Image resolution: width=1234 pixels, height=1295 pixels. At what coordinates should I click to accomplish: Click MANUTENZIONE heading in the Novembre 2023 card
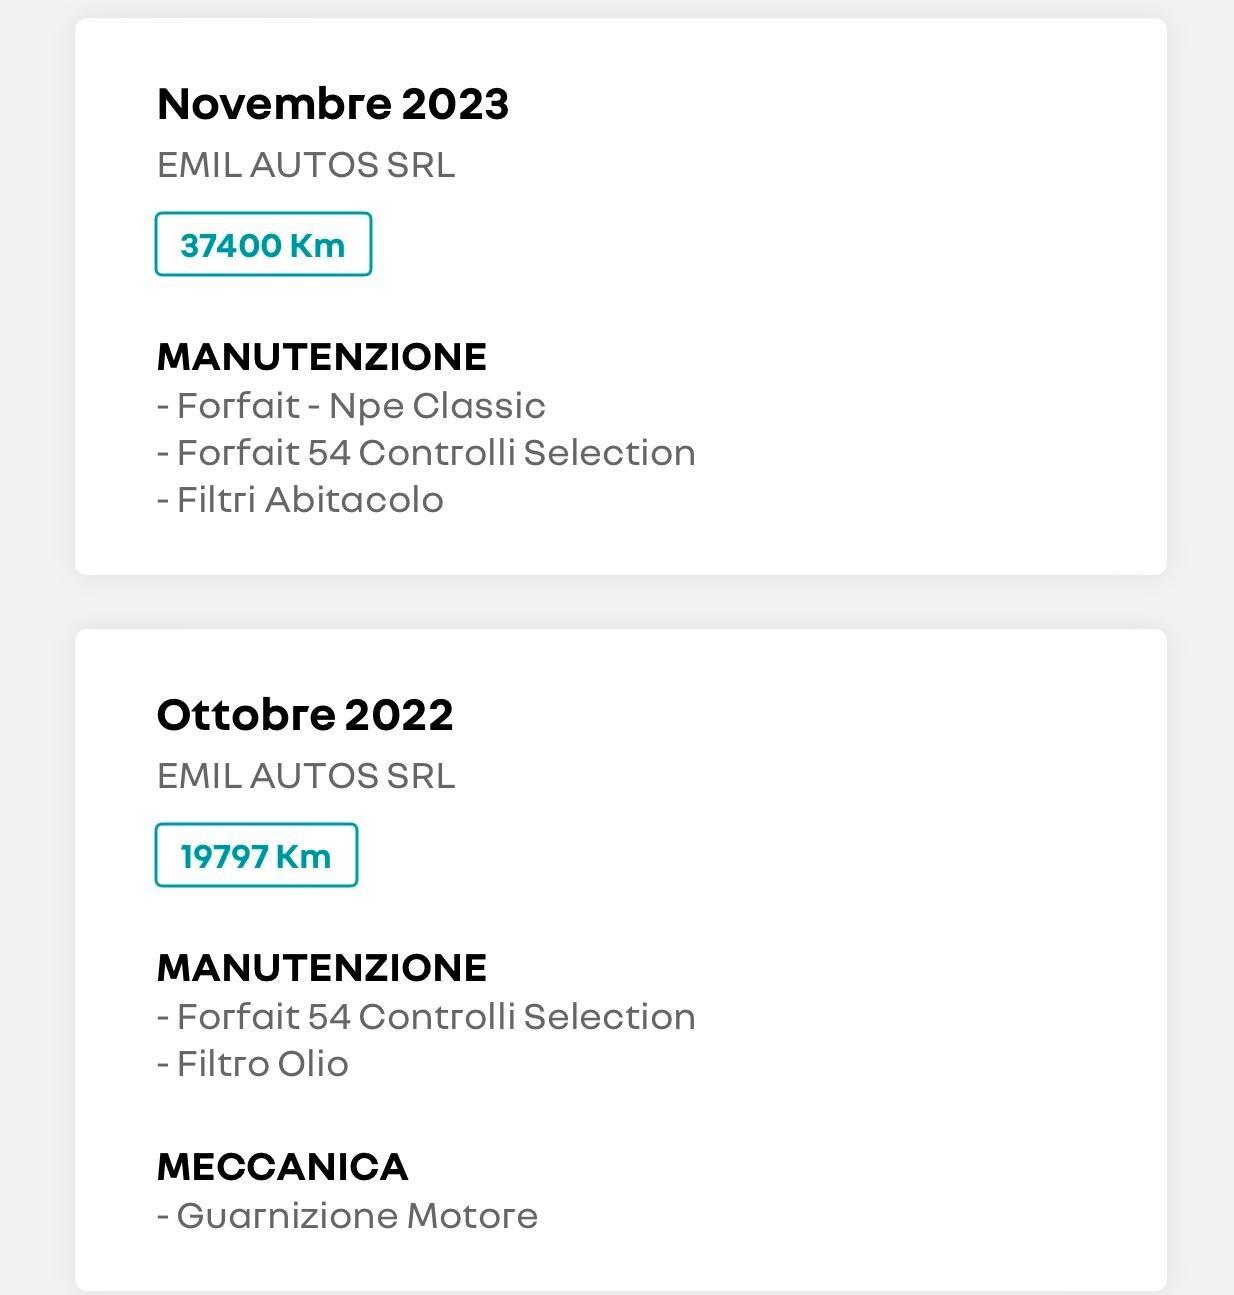tap(322, 357)
